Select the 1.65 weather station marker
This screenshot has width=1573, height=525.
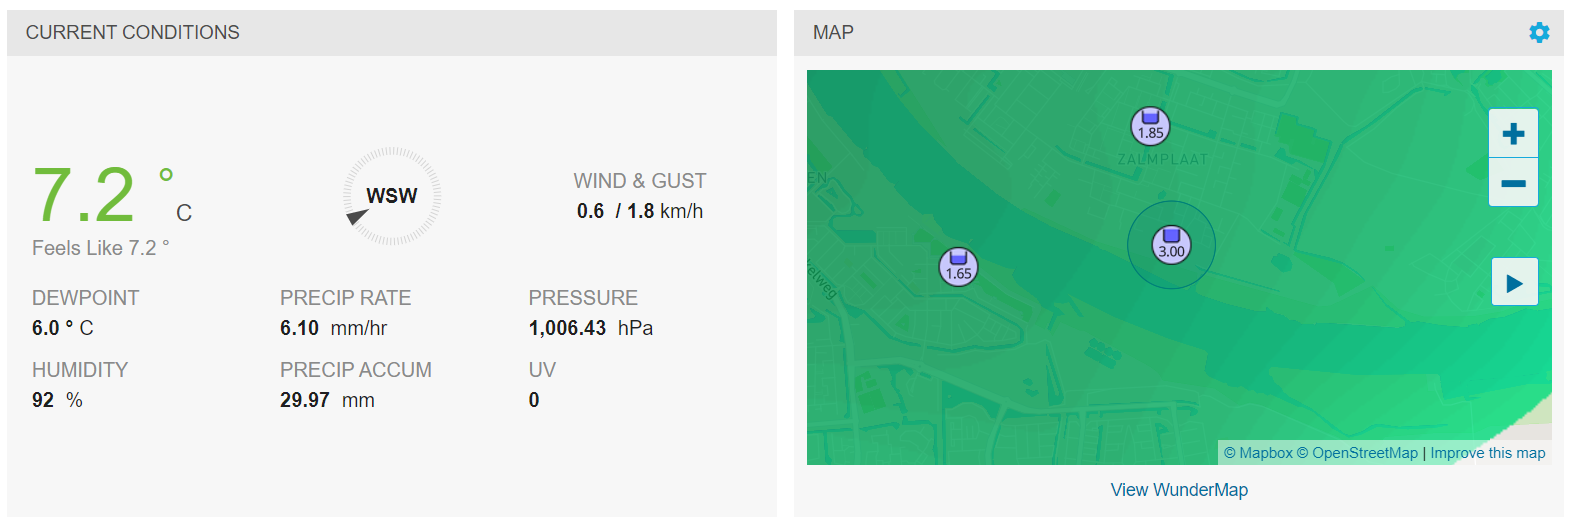click(x=958, y=267)
